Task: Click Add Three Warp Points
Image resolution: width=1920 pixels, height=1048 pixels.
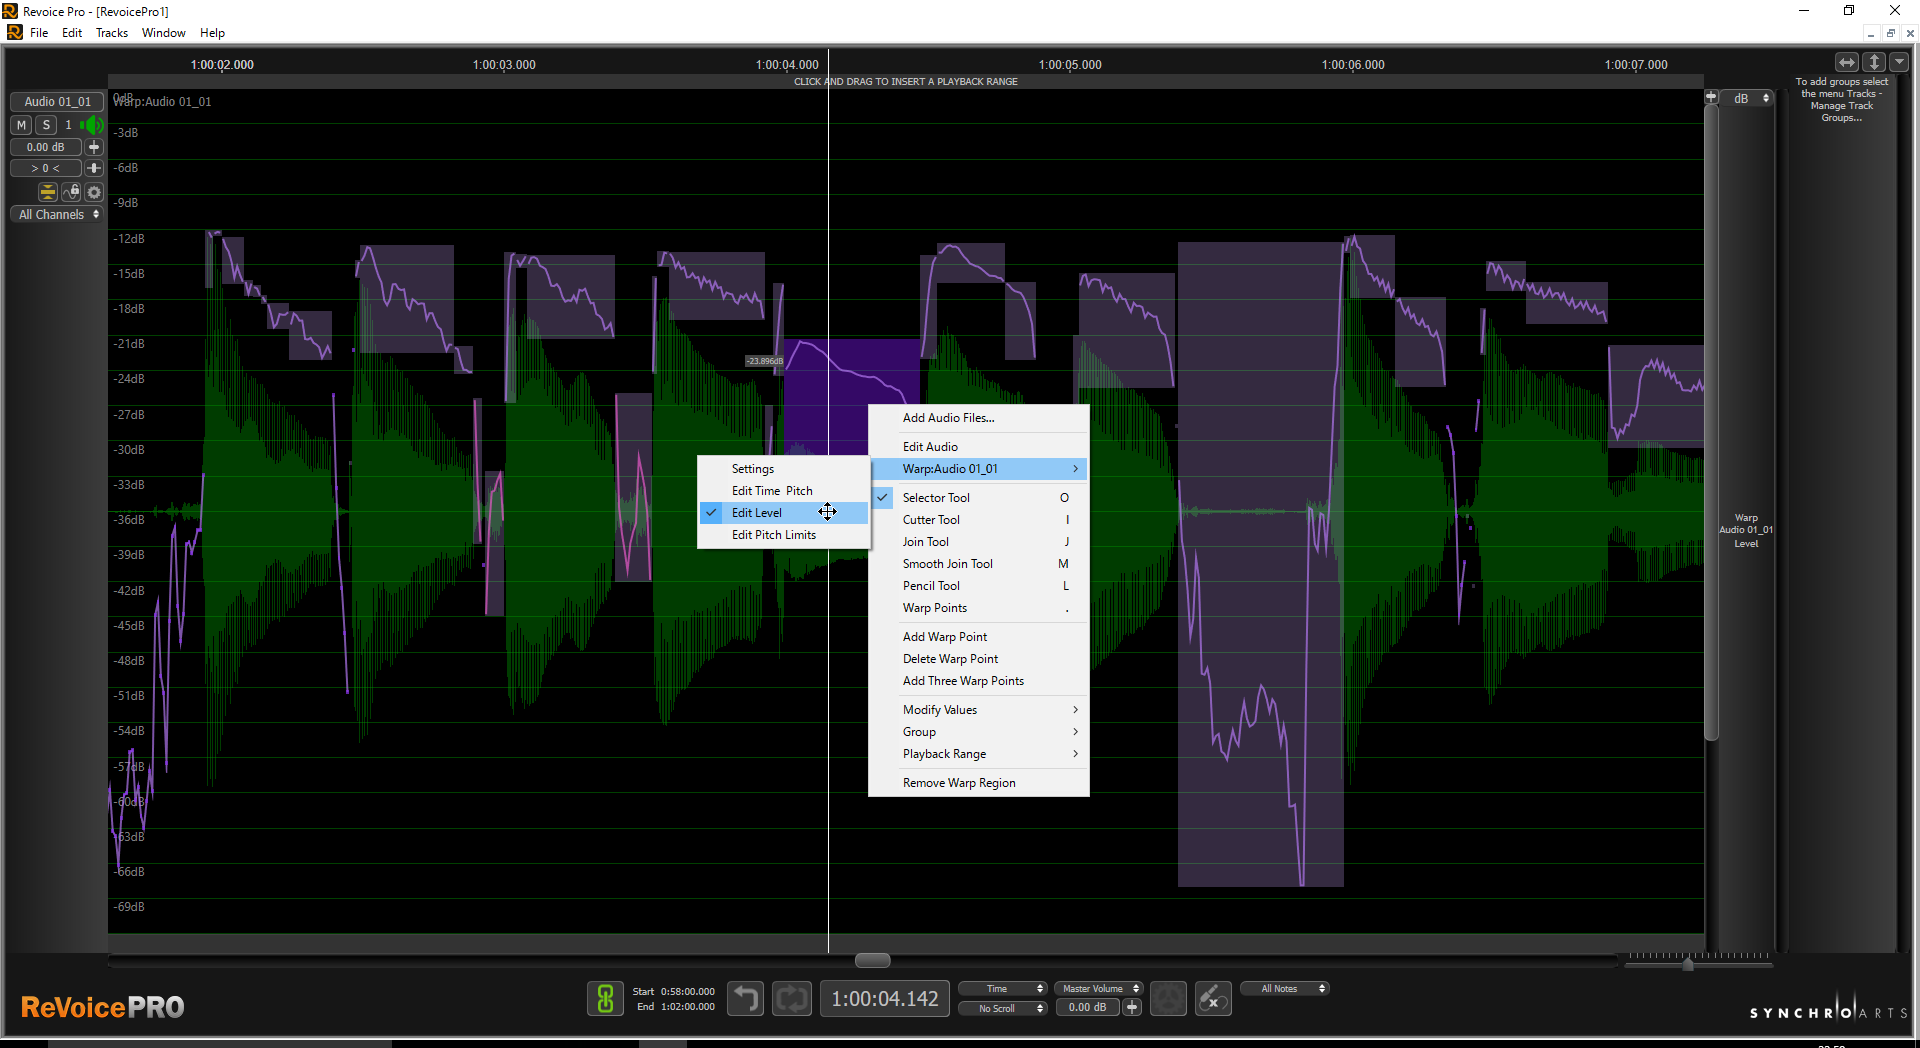Action: pos(979,681)
